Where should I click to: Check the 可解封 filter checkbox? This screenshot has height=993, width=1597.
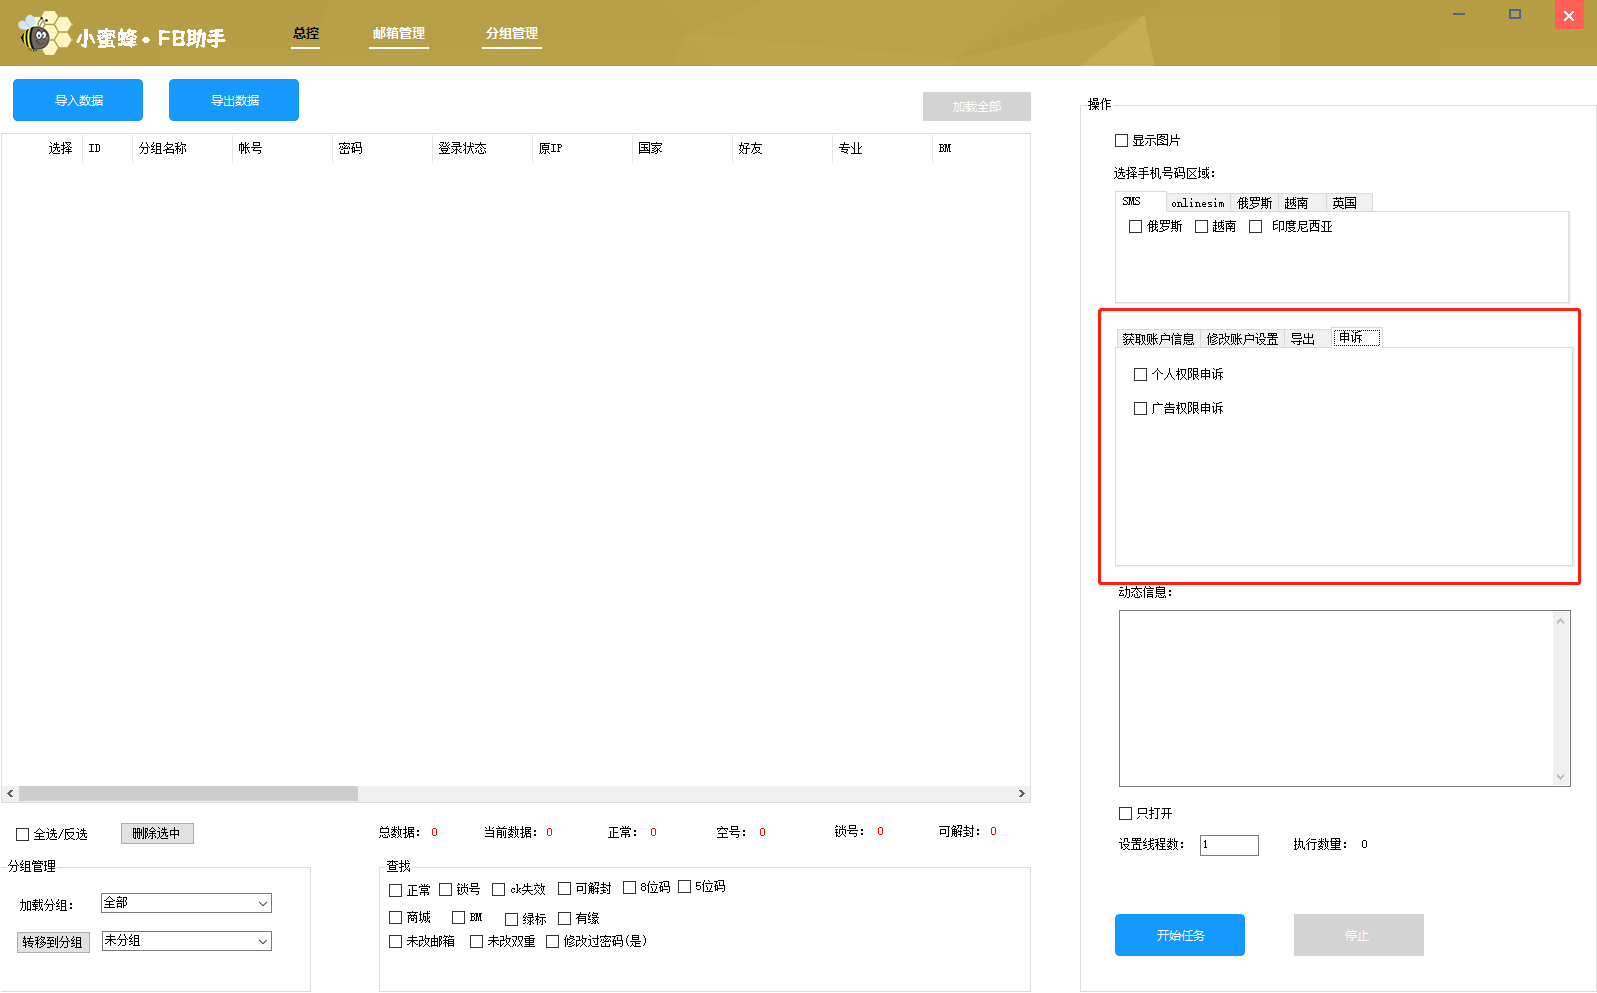565,889
